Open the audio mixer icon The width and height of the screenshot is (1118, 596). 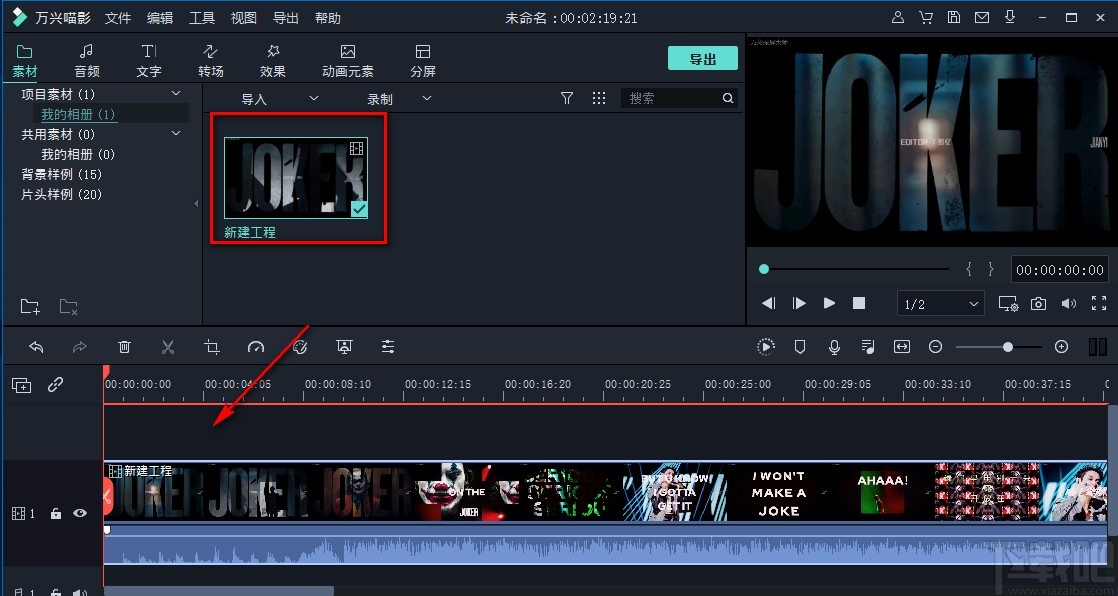coord(868,347)
